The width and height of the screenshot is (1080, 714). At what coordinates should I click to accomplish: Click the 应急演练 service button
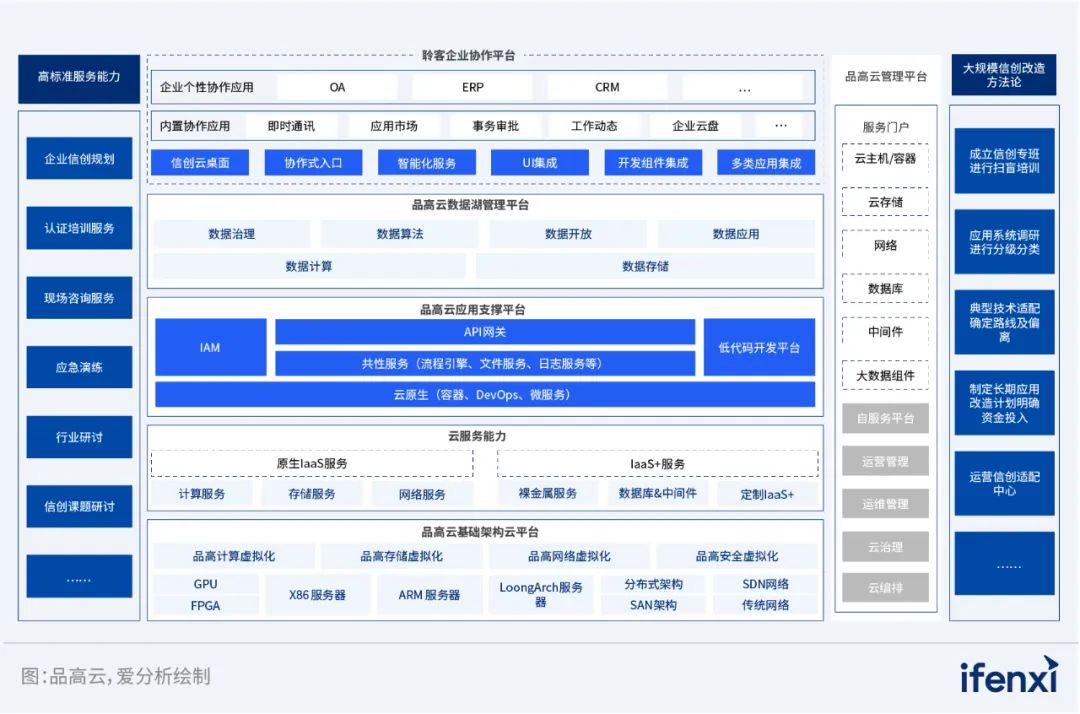tap(78, 367)
